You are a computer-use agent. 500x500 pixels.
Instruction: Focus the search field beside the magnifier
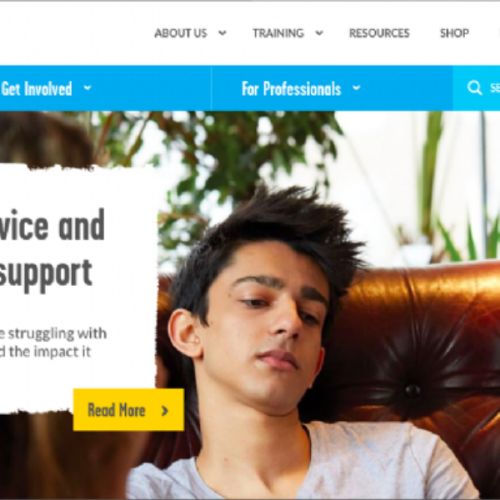[x=494, y=88]
